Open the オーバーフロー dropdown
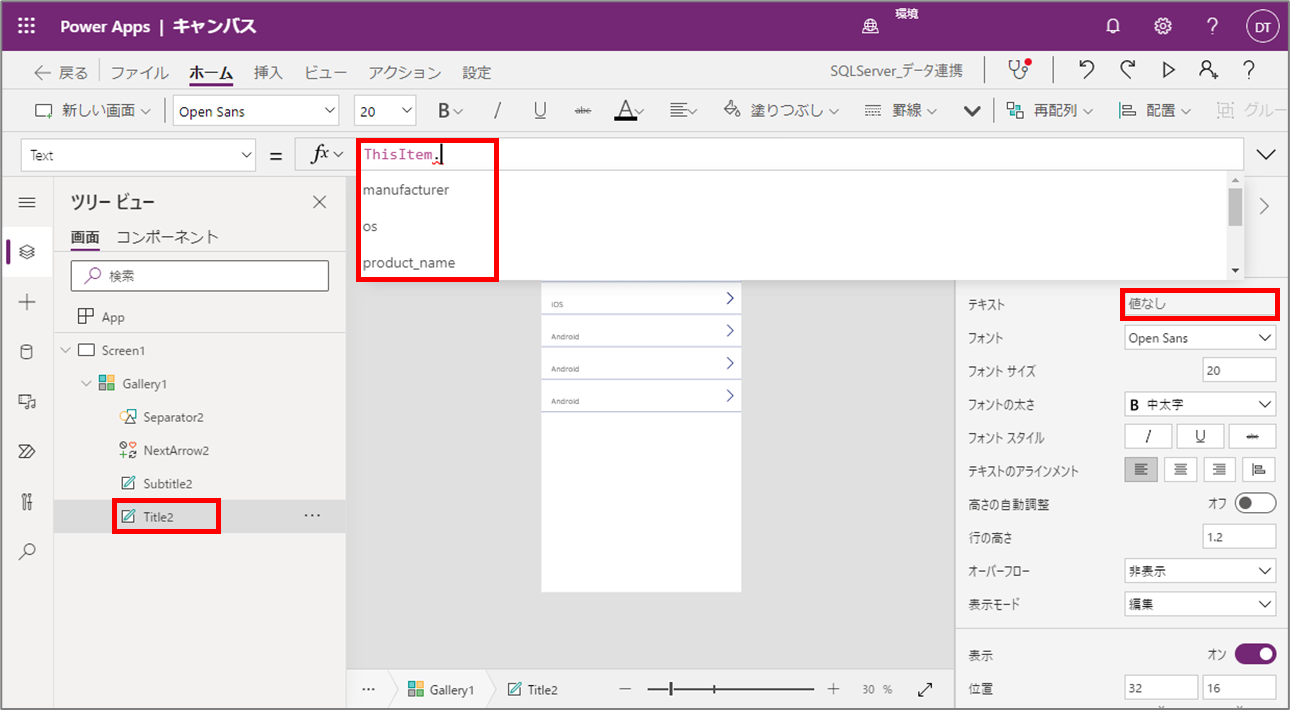The height and width of the screenshot is (710, 1290). 1200,571
